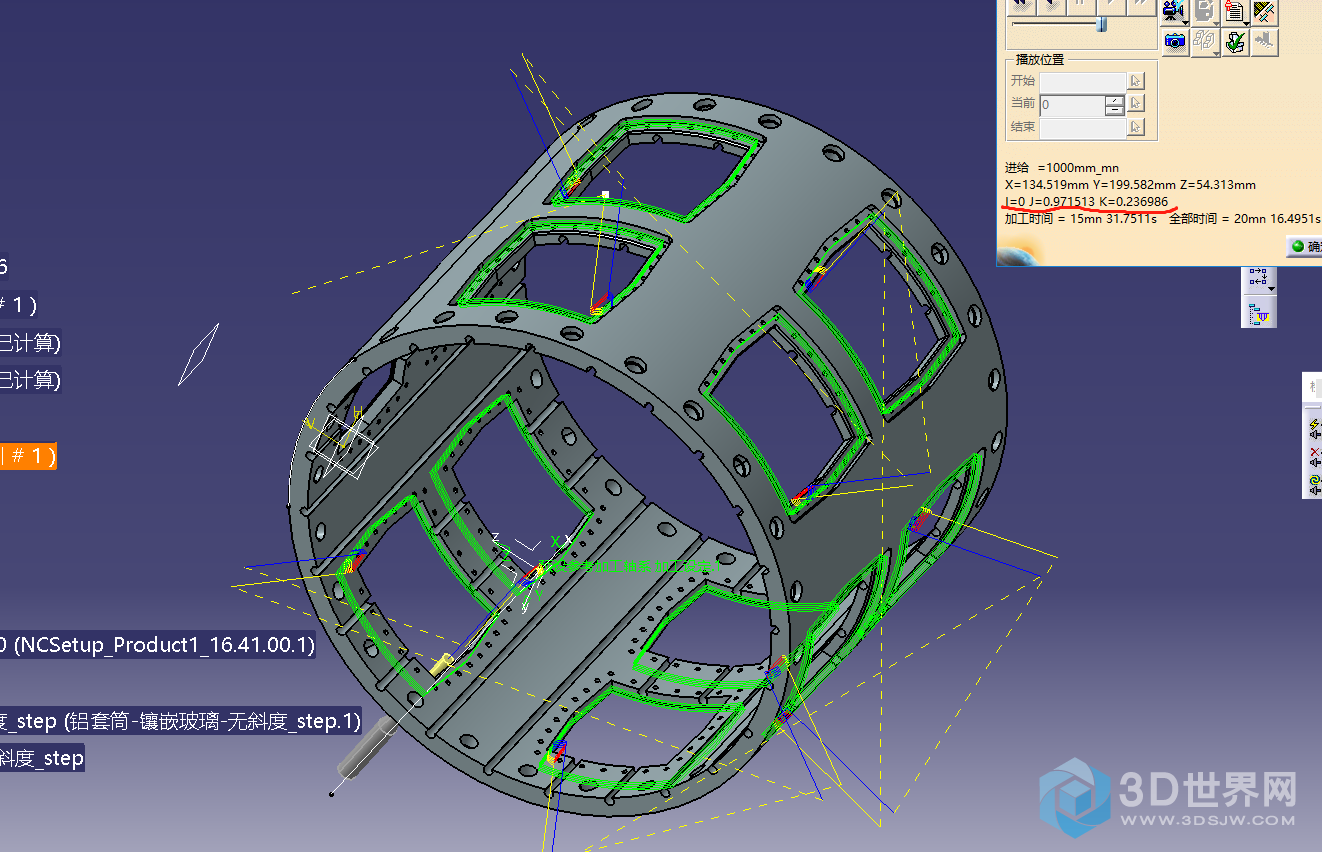Click the pick-point button next to 开始 field
This screenshot has height=852, width=1322.
1136,81
